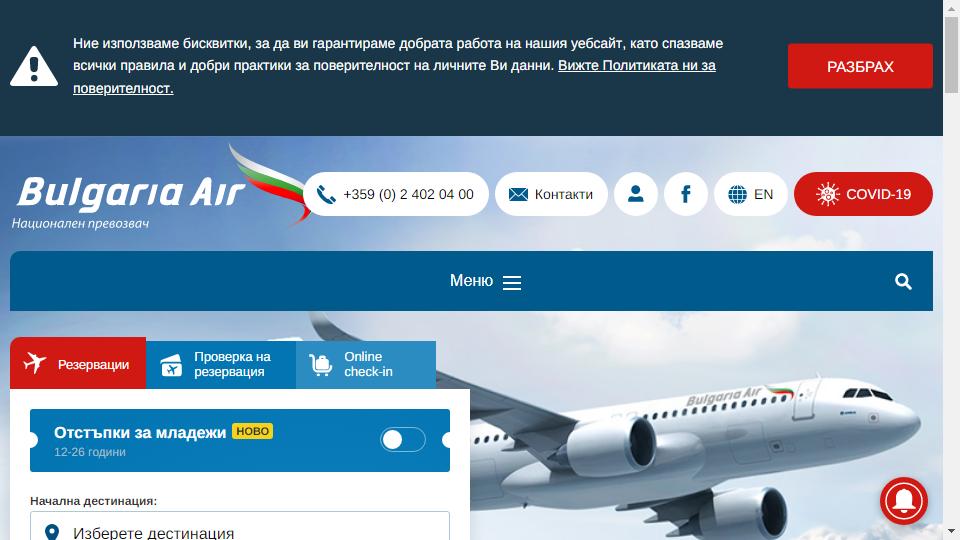960x540 pixels.
Task: Click the red notification bell icon
Action: (x=904, y=501)
